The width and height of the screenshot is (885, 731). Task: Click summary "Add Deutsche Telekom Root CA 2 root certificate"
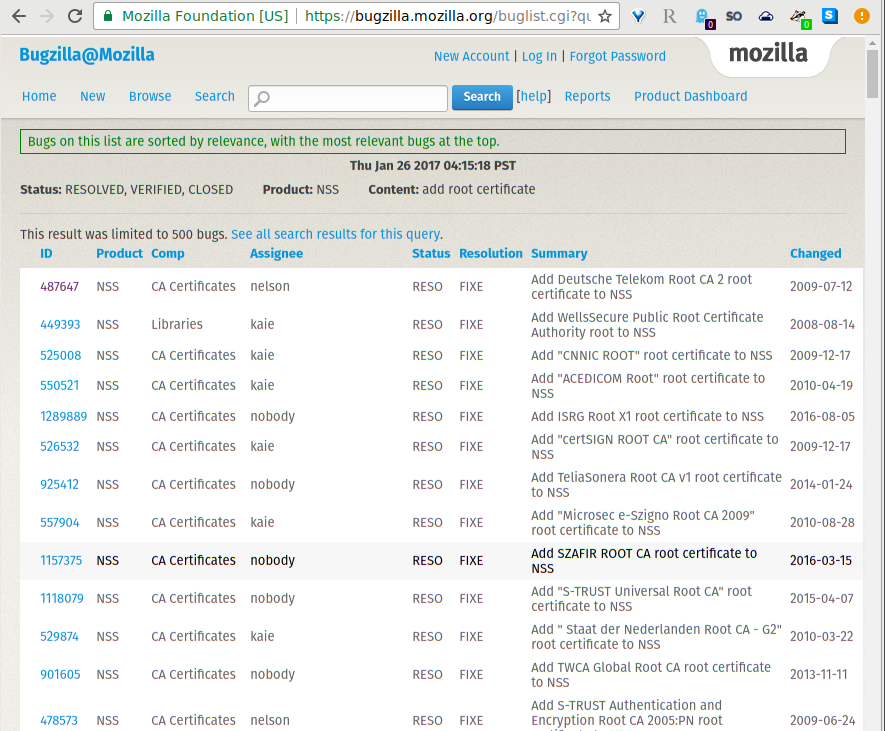641,287
